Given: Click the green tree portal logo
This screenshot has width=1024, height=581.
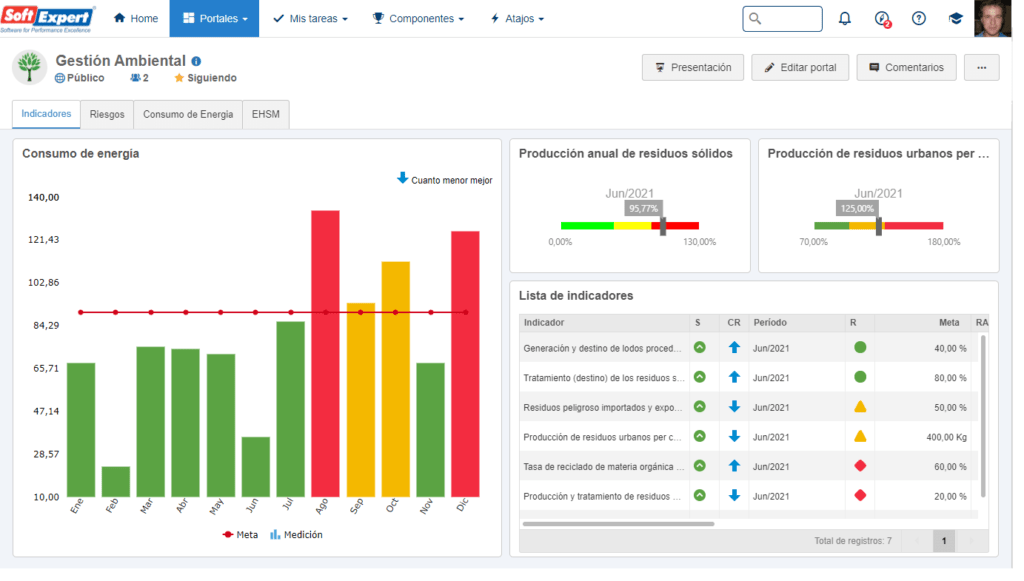Looking at the screenshot, I should point(30,68).
